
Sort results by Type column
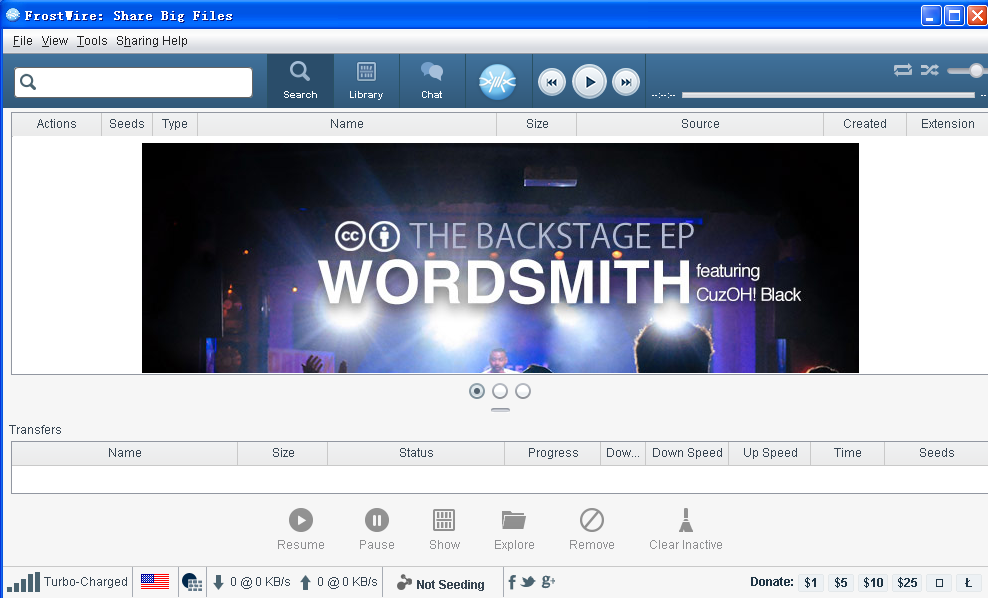175,124
